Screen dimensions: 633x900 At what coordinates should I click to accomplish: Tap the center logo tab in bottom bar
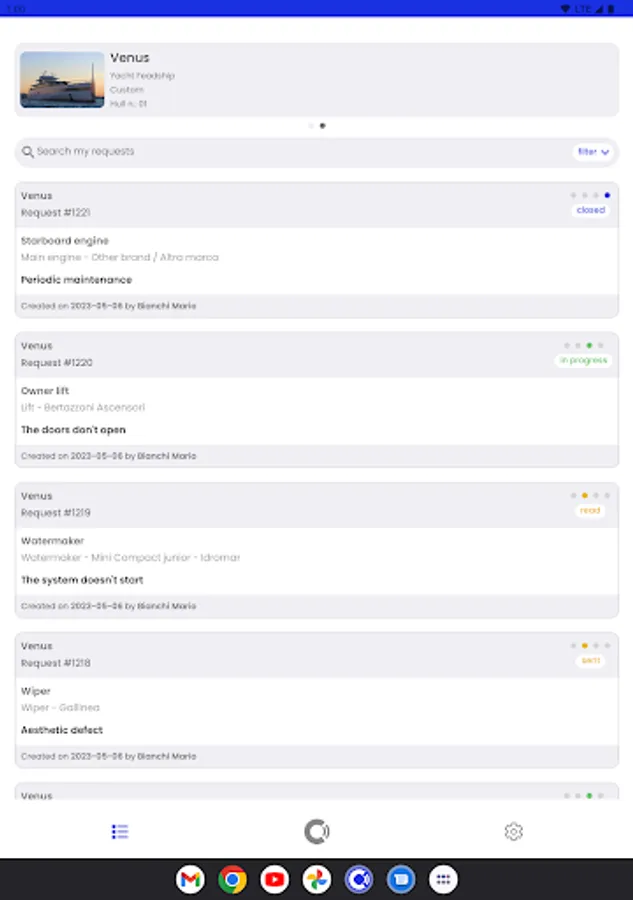pyautogui.click(x=317, y=831)
